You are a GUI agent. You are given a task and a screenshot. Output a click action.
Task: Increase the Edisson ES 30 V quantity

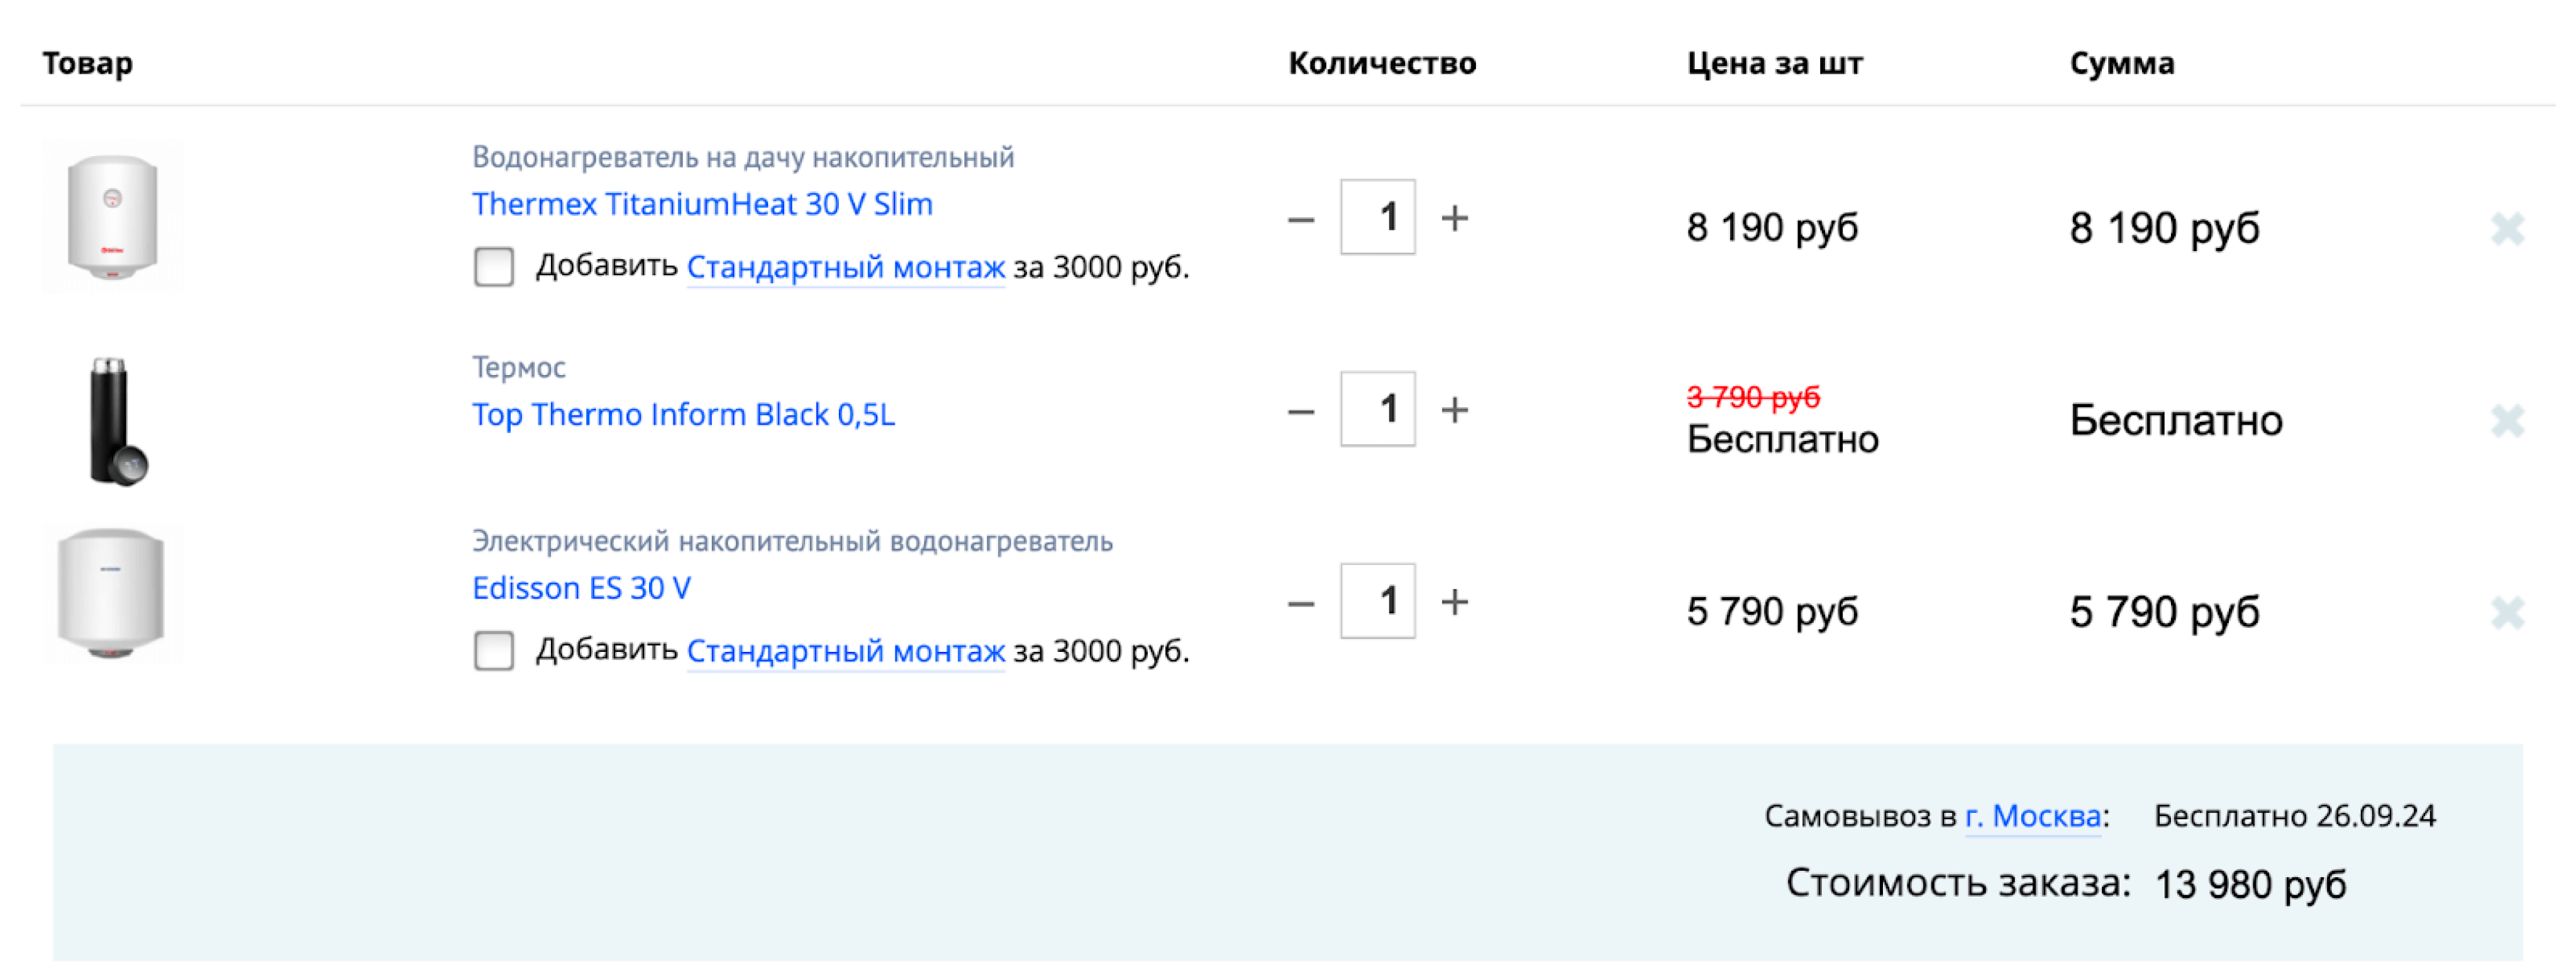tap(1455, 602)
